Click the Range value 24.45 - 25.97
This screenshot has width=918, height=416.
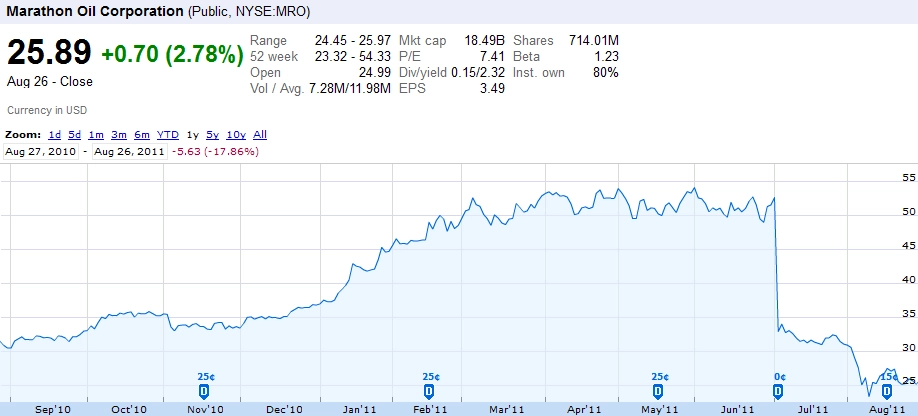click(x=352, y=40)
